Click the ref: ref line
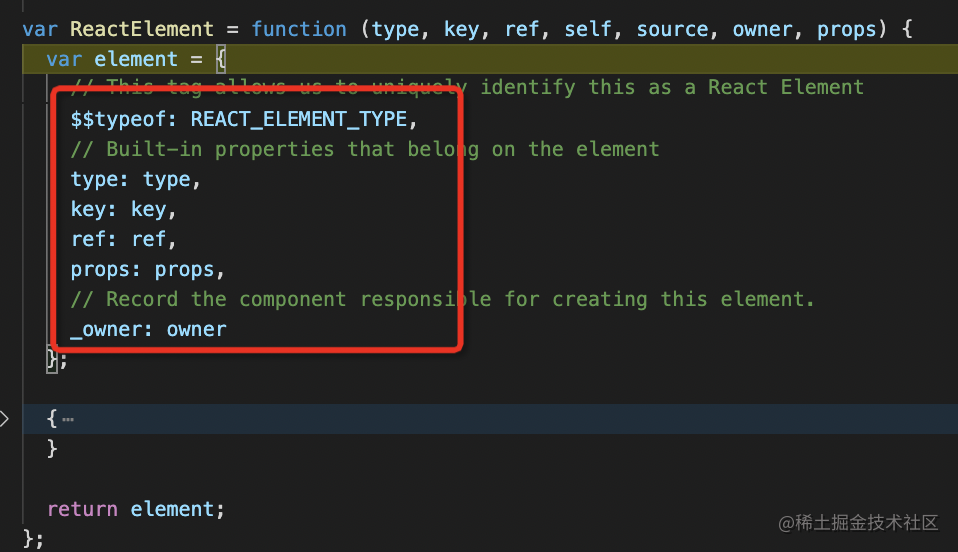This screenshot has height=552, width=958. pyautogui.click(x=123, y=239)
